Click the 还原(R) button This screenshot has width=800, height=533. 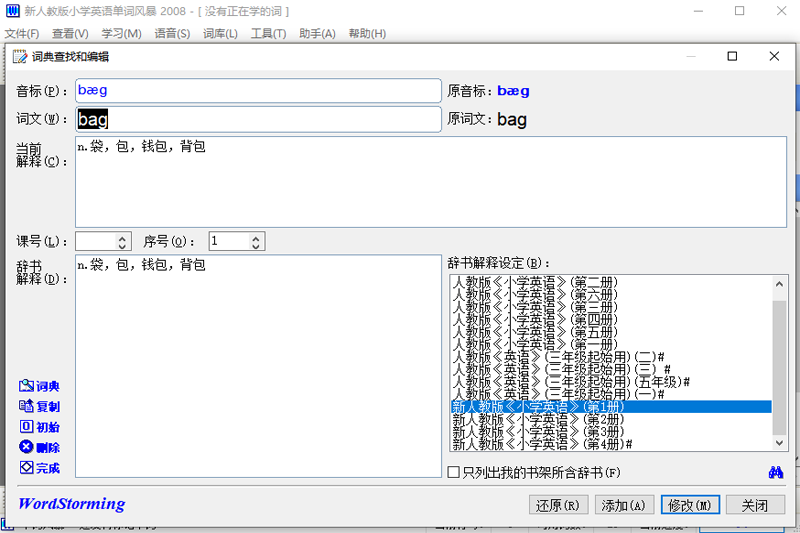[x=558, y=505]
